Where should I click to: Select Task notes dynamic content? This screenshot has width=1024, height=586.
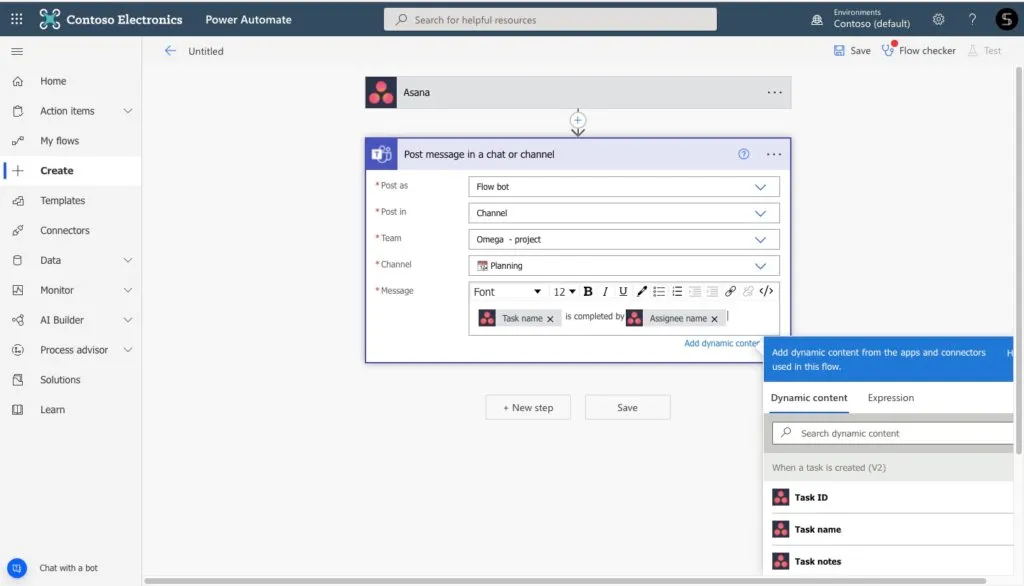[x=888, y=561]
